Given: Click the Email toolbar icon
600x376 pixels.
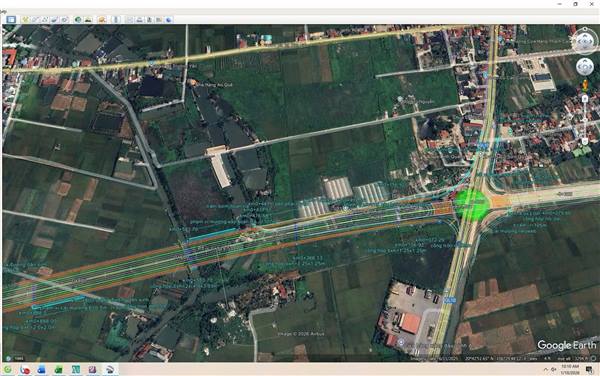Looking at the screenshot, I should click(x=130, y=20).
